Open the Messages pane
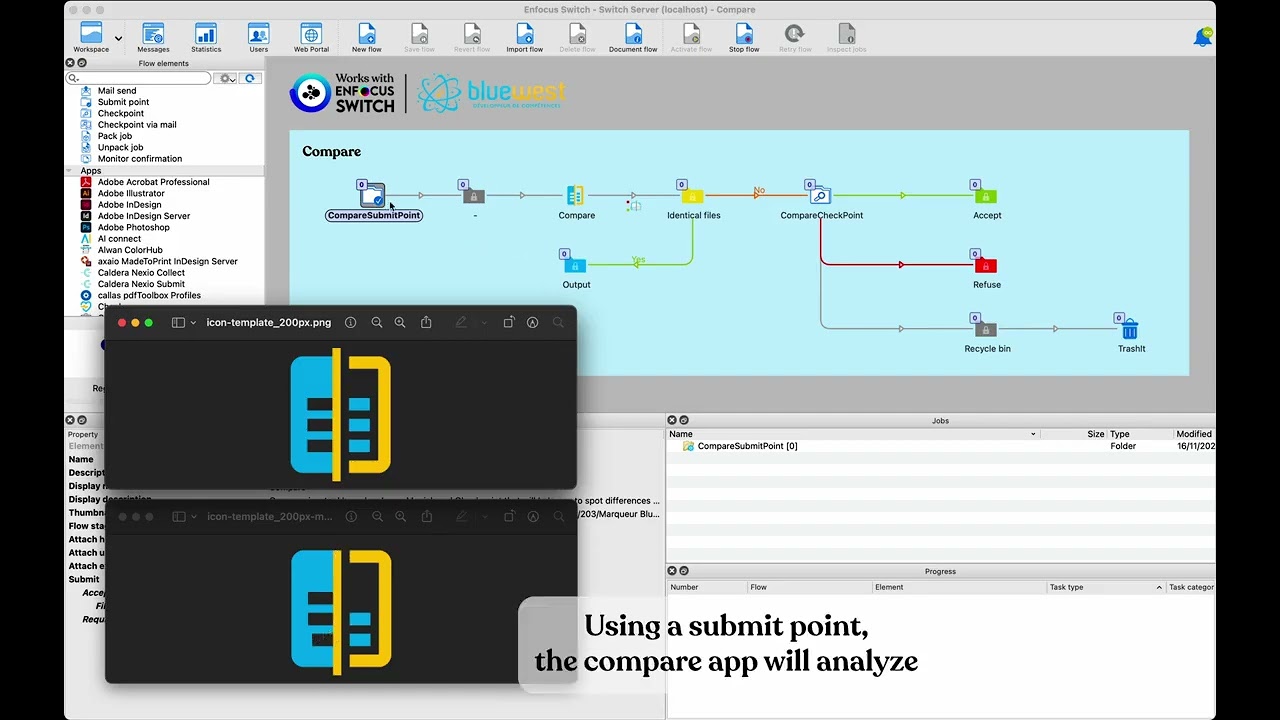 pos(153,38)
